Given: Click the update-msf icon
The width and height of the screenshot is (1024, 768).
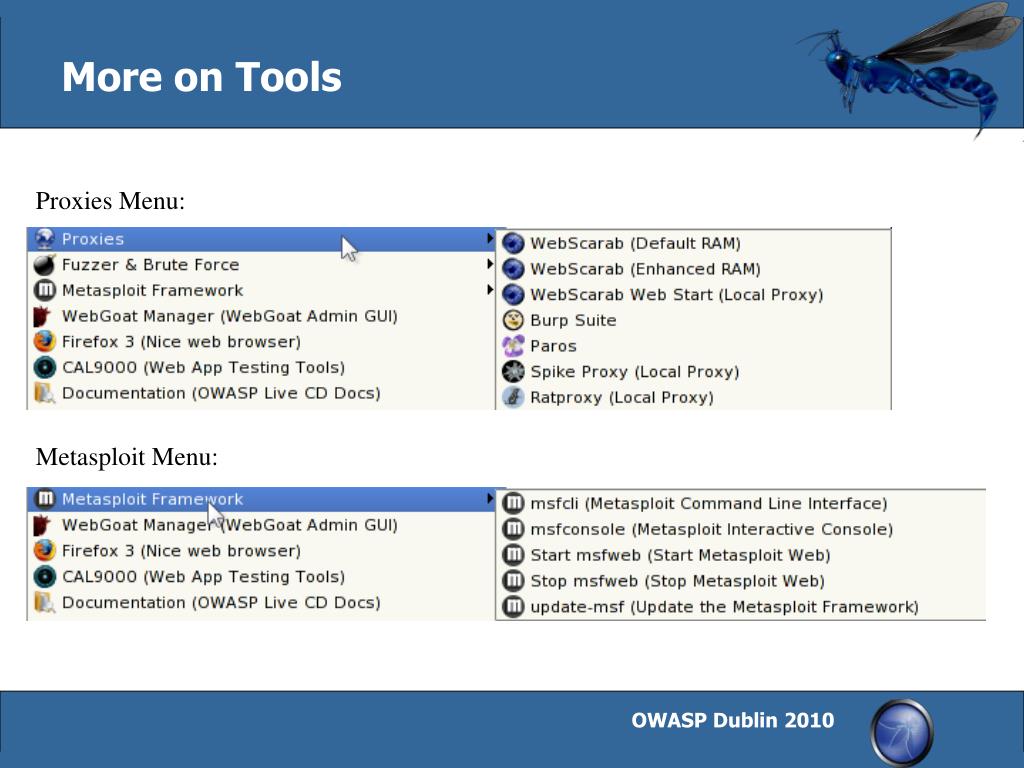Looking at the screenshot, I should pos(513,607).
